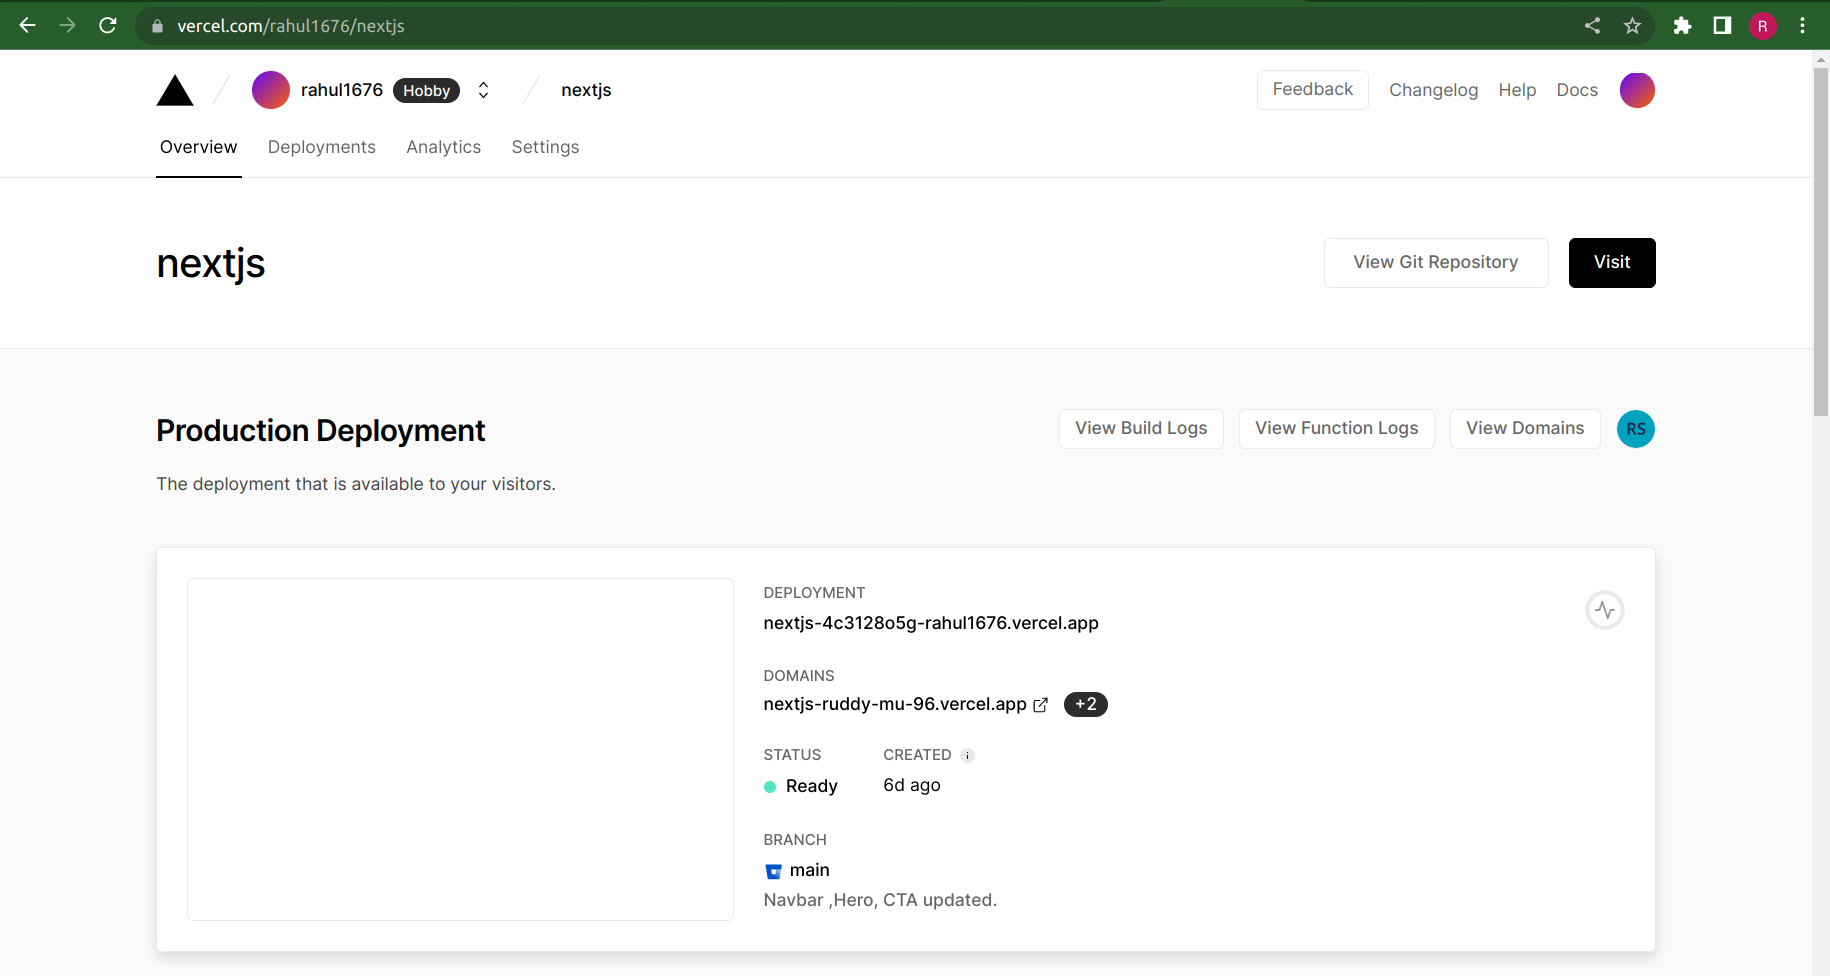Click the black Visit button
Image resolution: width=1830 pixels, height=976 pixels.
click(x=1612, y=263)
